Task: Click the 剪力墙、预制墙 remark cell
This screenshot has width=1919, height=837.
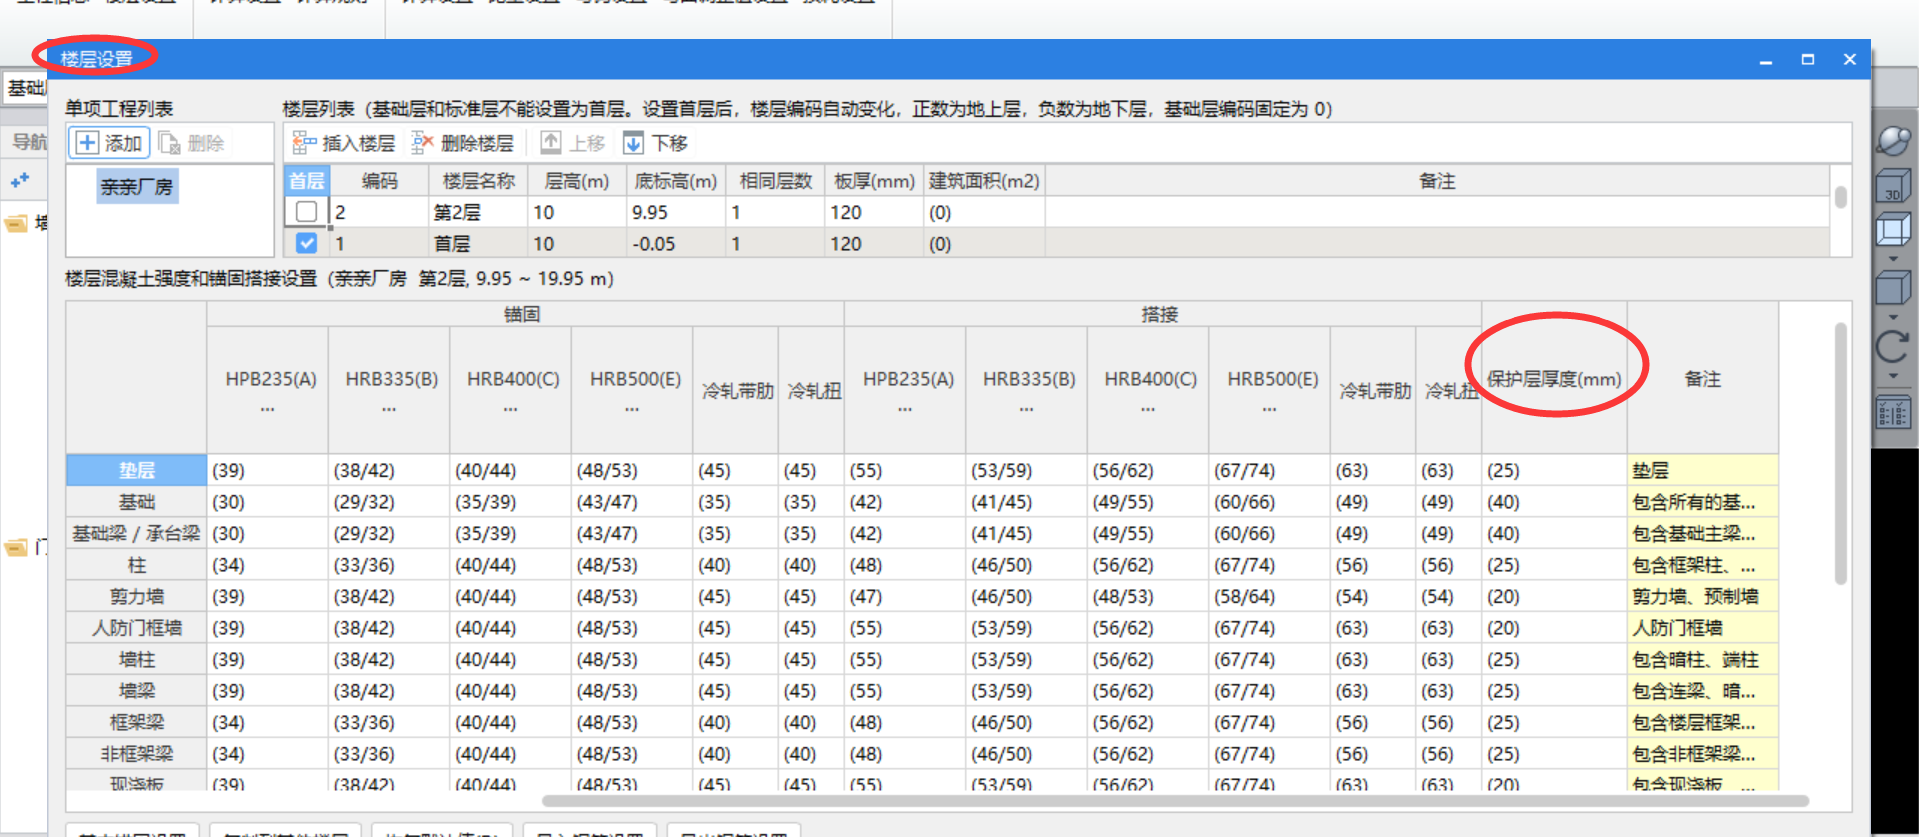Action: pos(1702,596)
